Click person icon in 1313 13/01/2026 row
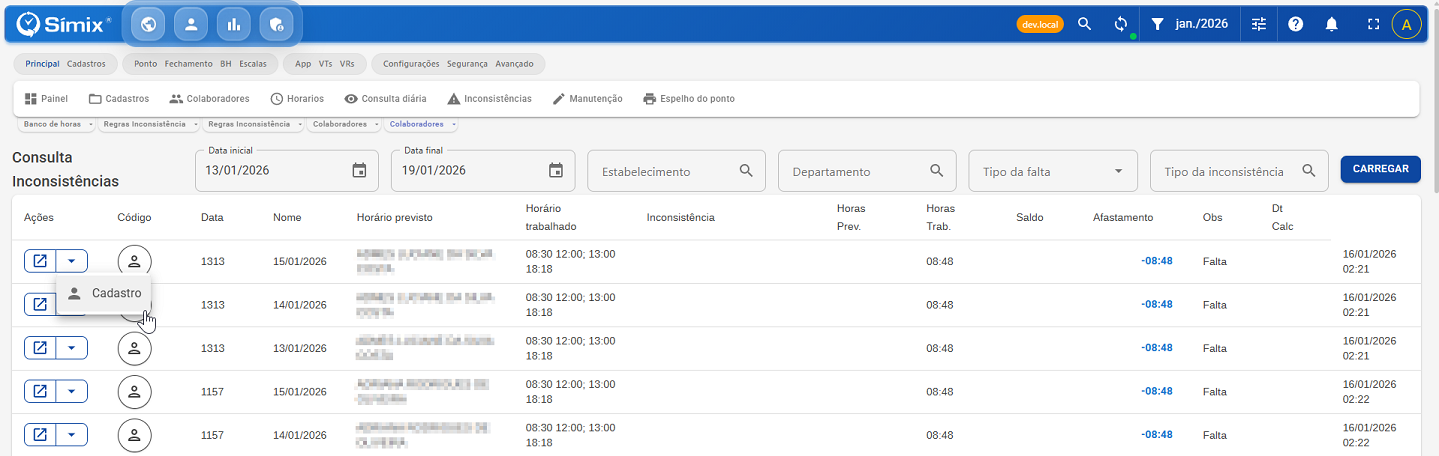The width and height of the screenshot is (1439, 456). click(x=135, y=348)
